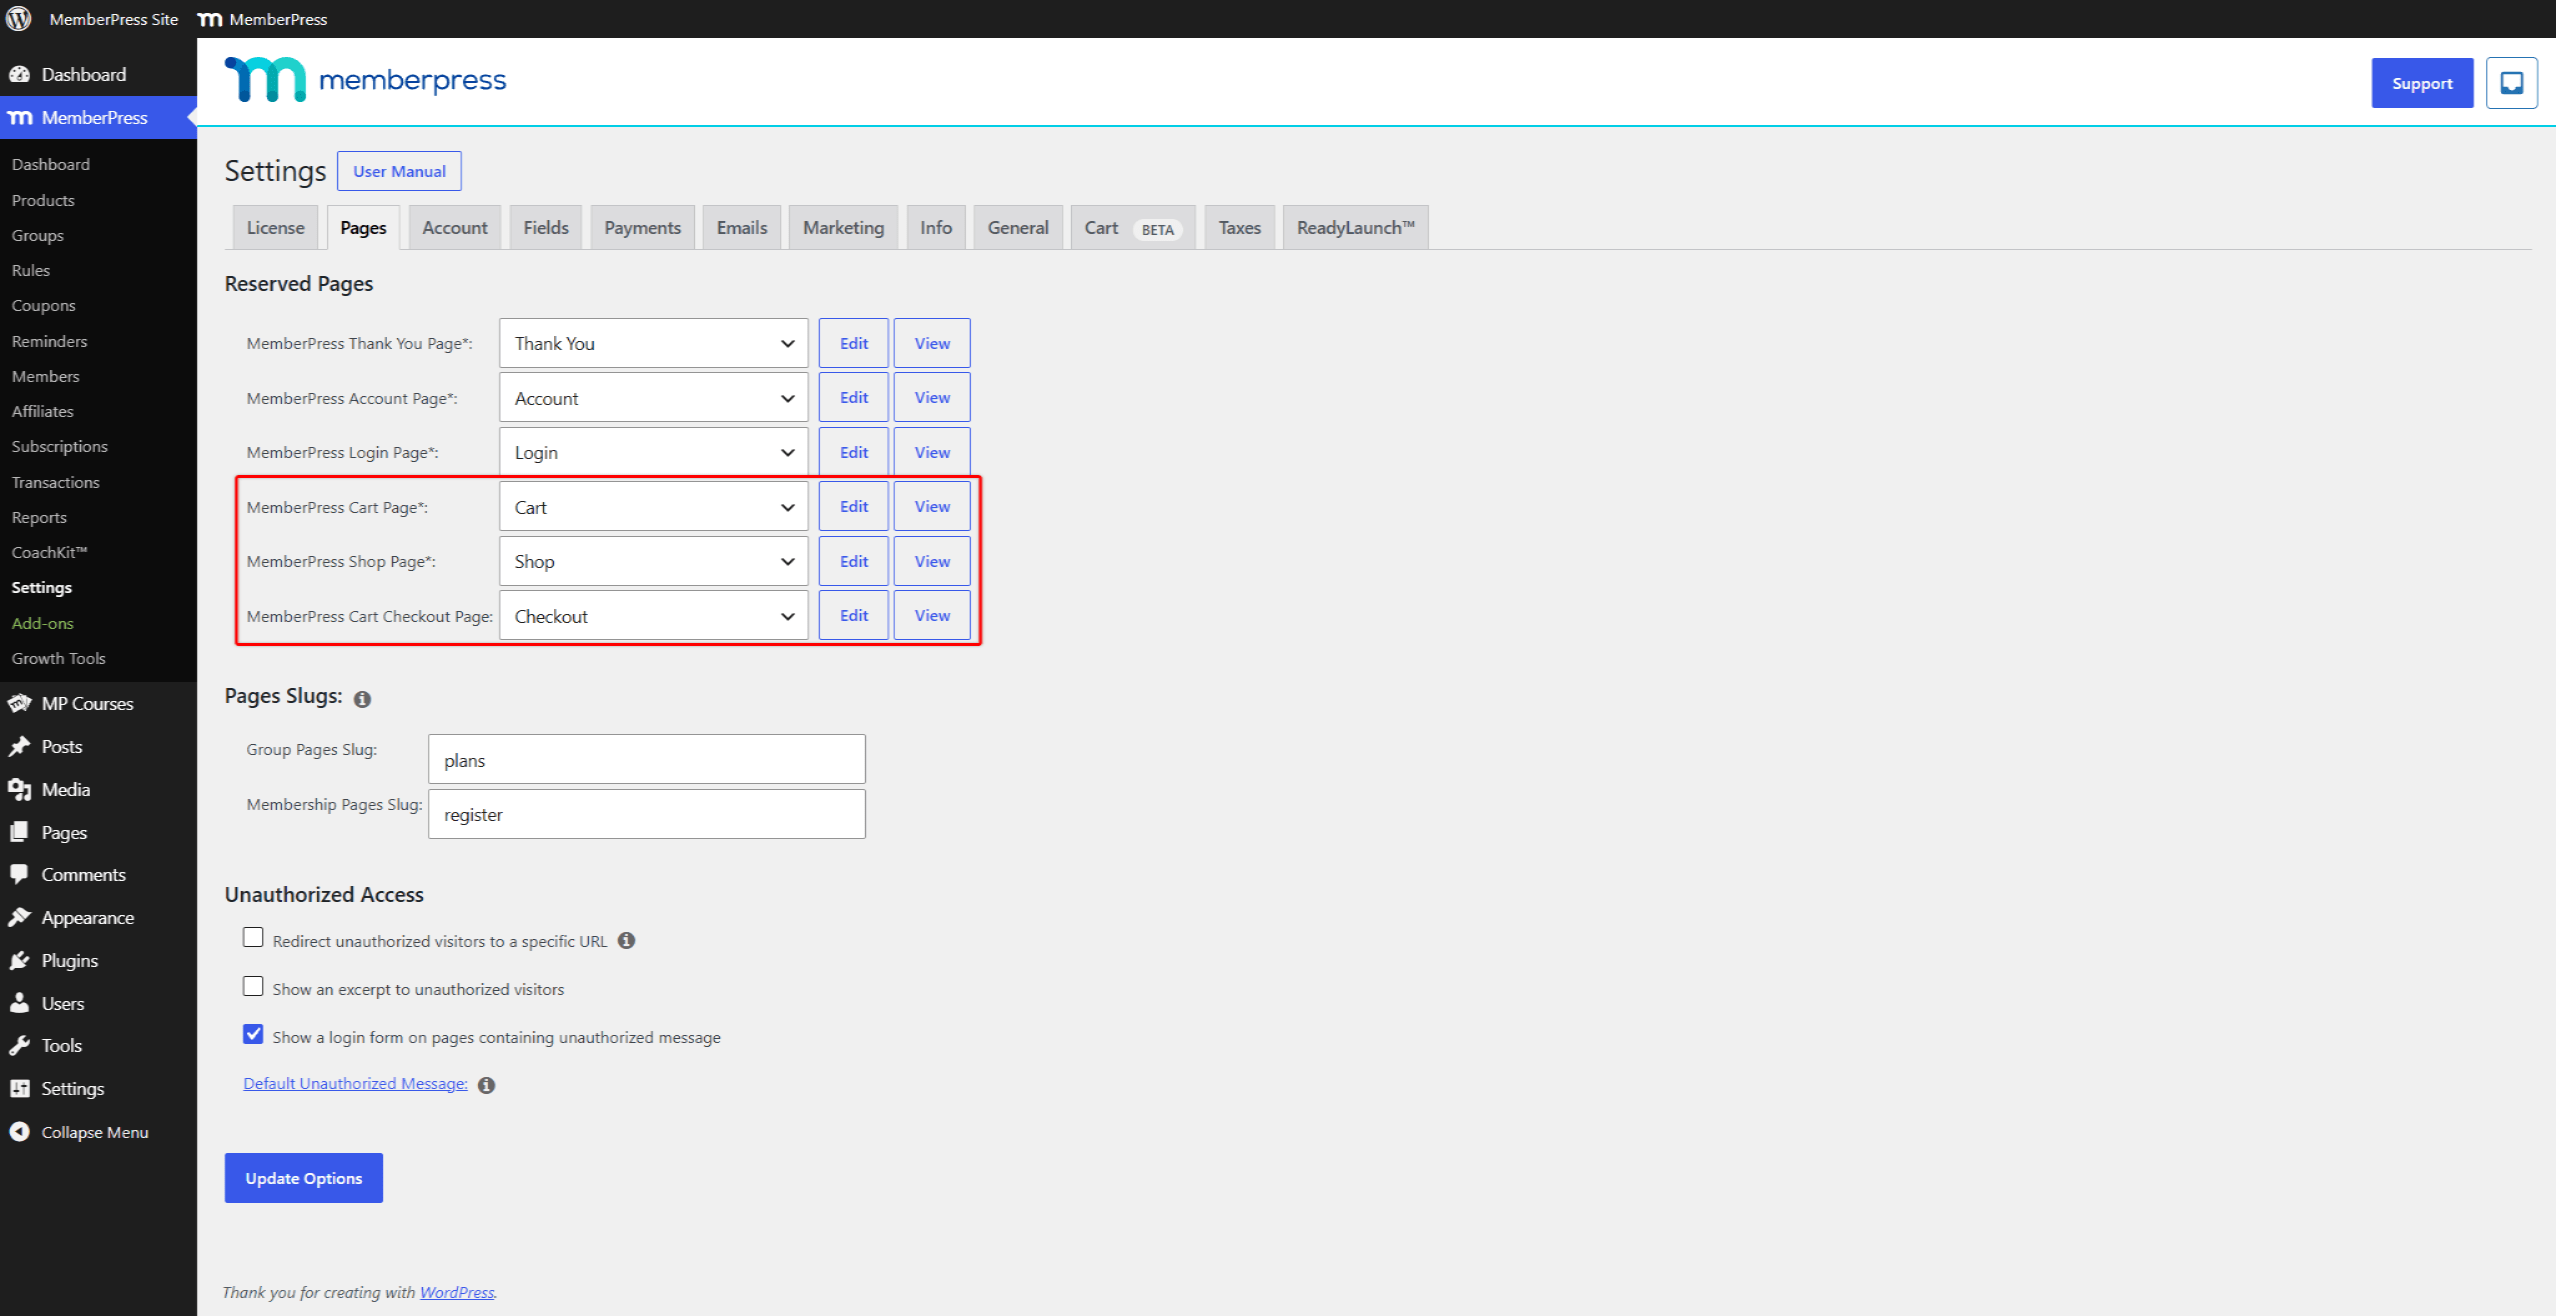Click View for the Cart page
Viewport: 2556px width, 1316px height.
[x=932, y=507]
